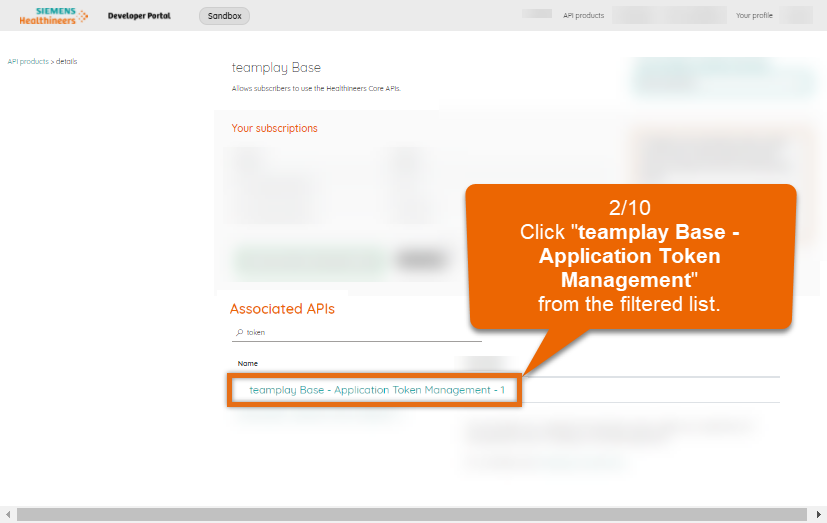Click the orange 2/10 instruction callout
This screenshot has height=523, width=827.
pyautogui.click(x=632, y=255)
